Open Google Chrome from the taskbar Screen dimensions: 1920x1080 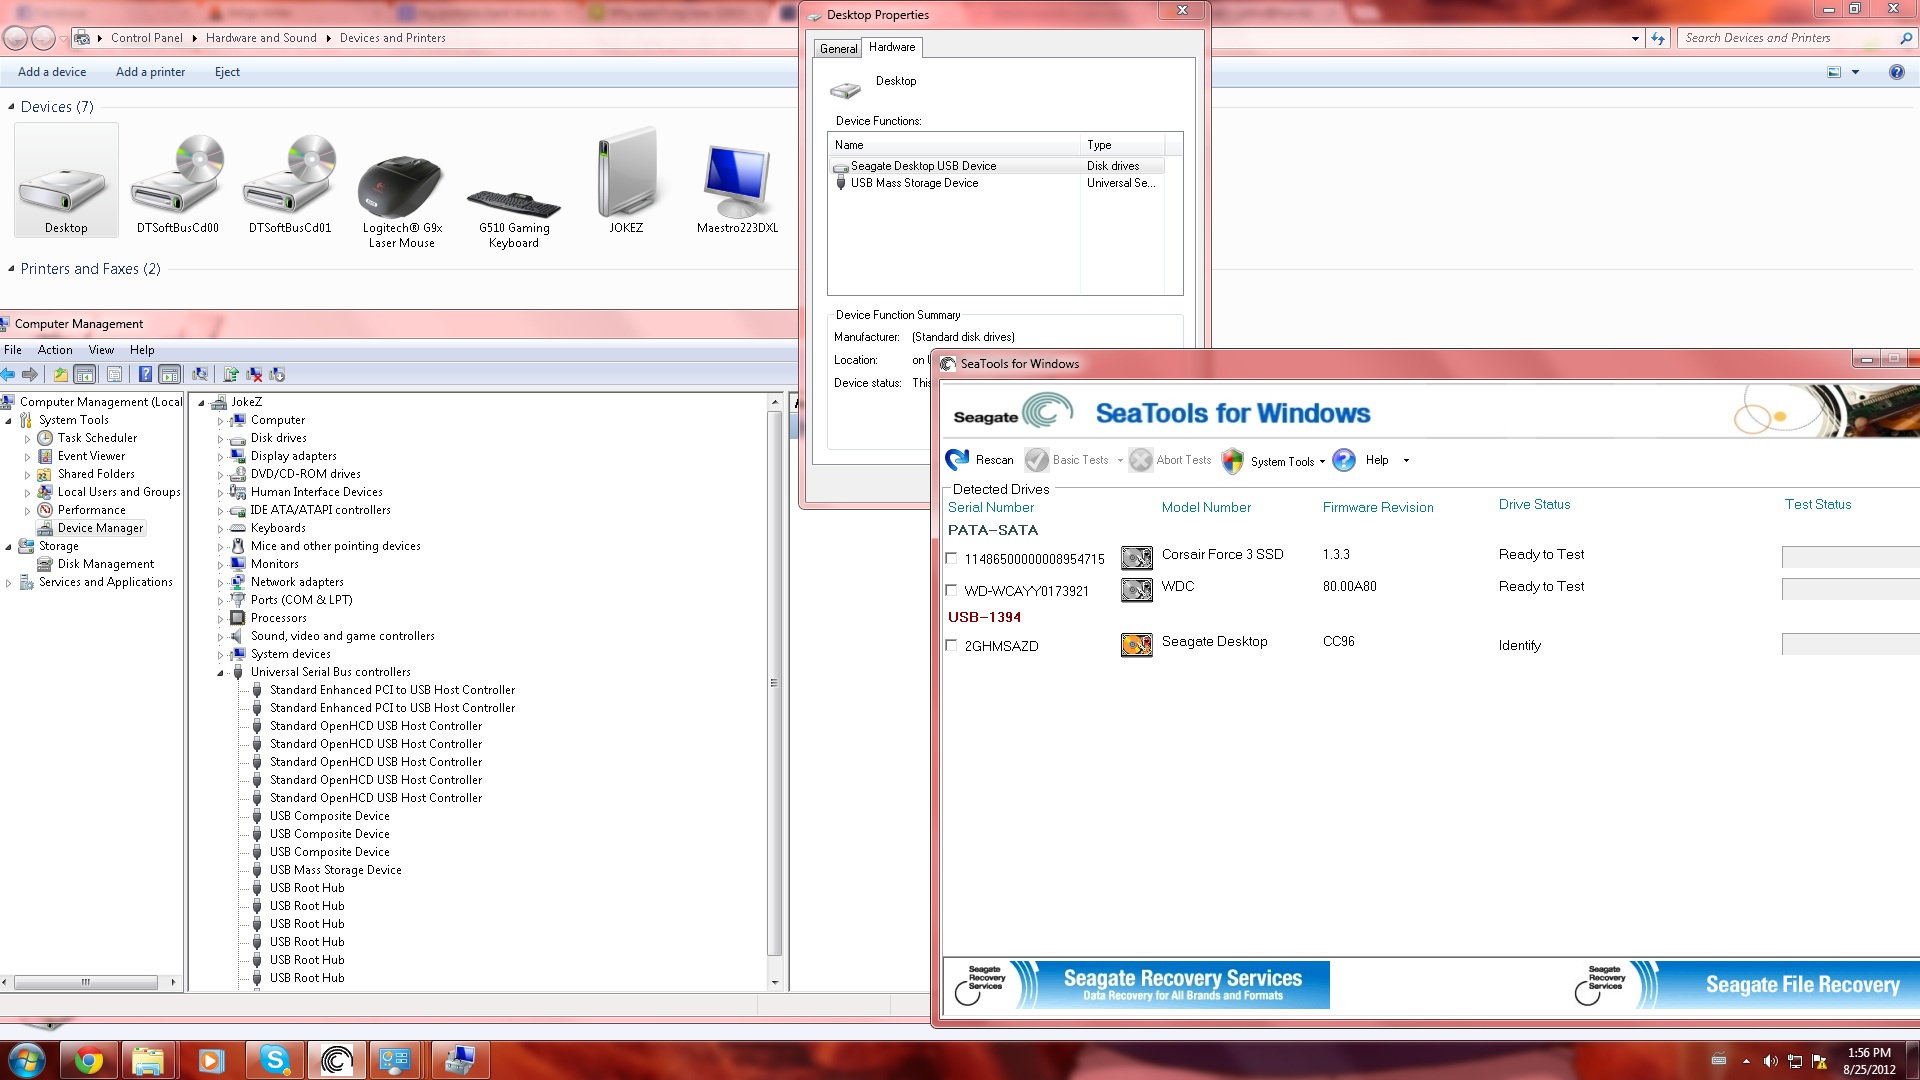tap(89, 1060)
